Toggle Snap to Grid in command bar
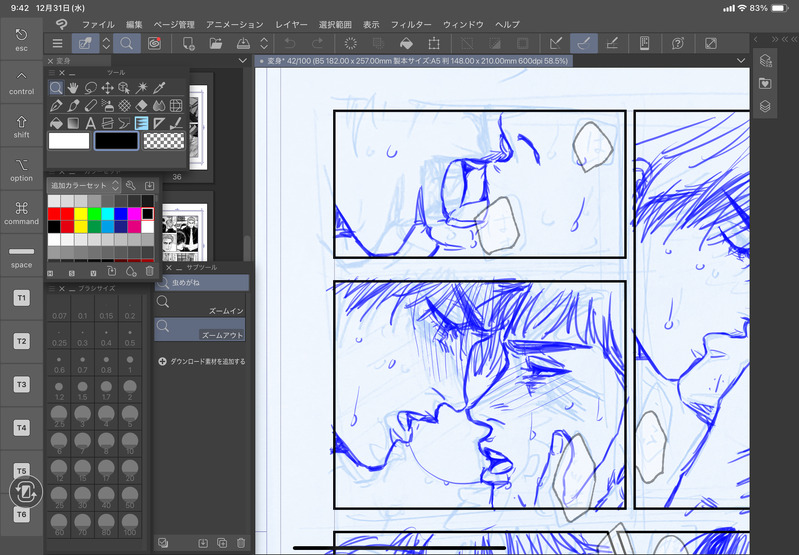 (x=612, y=43)
